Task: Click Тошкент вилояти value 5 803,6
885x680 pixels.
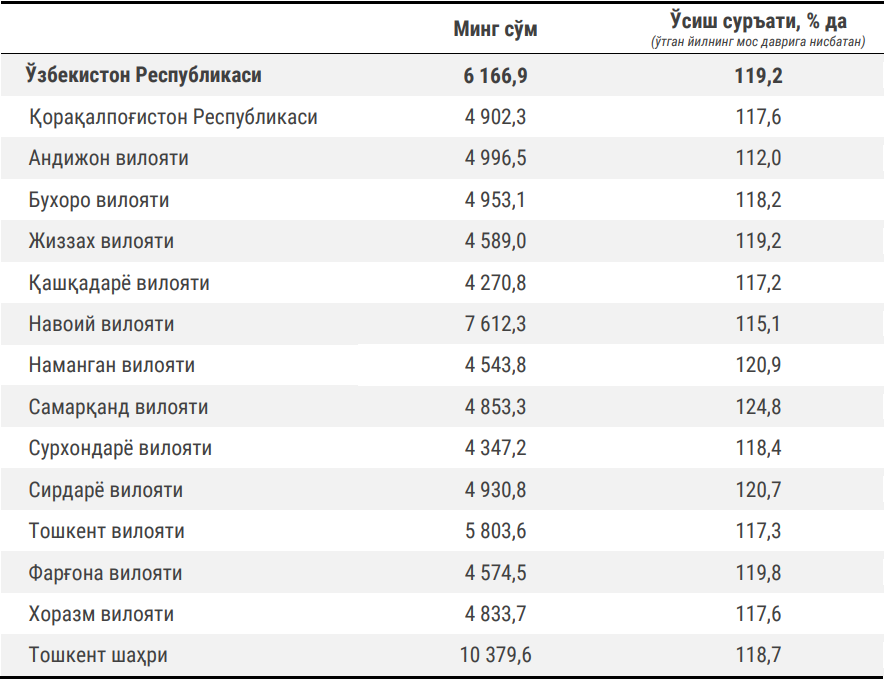Action: 495,531
